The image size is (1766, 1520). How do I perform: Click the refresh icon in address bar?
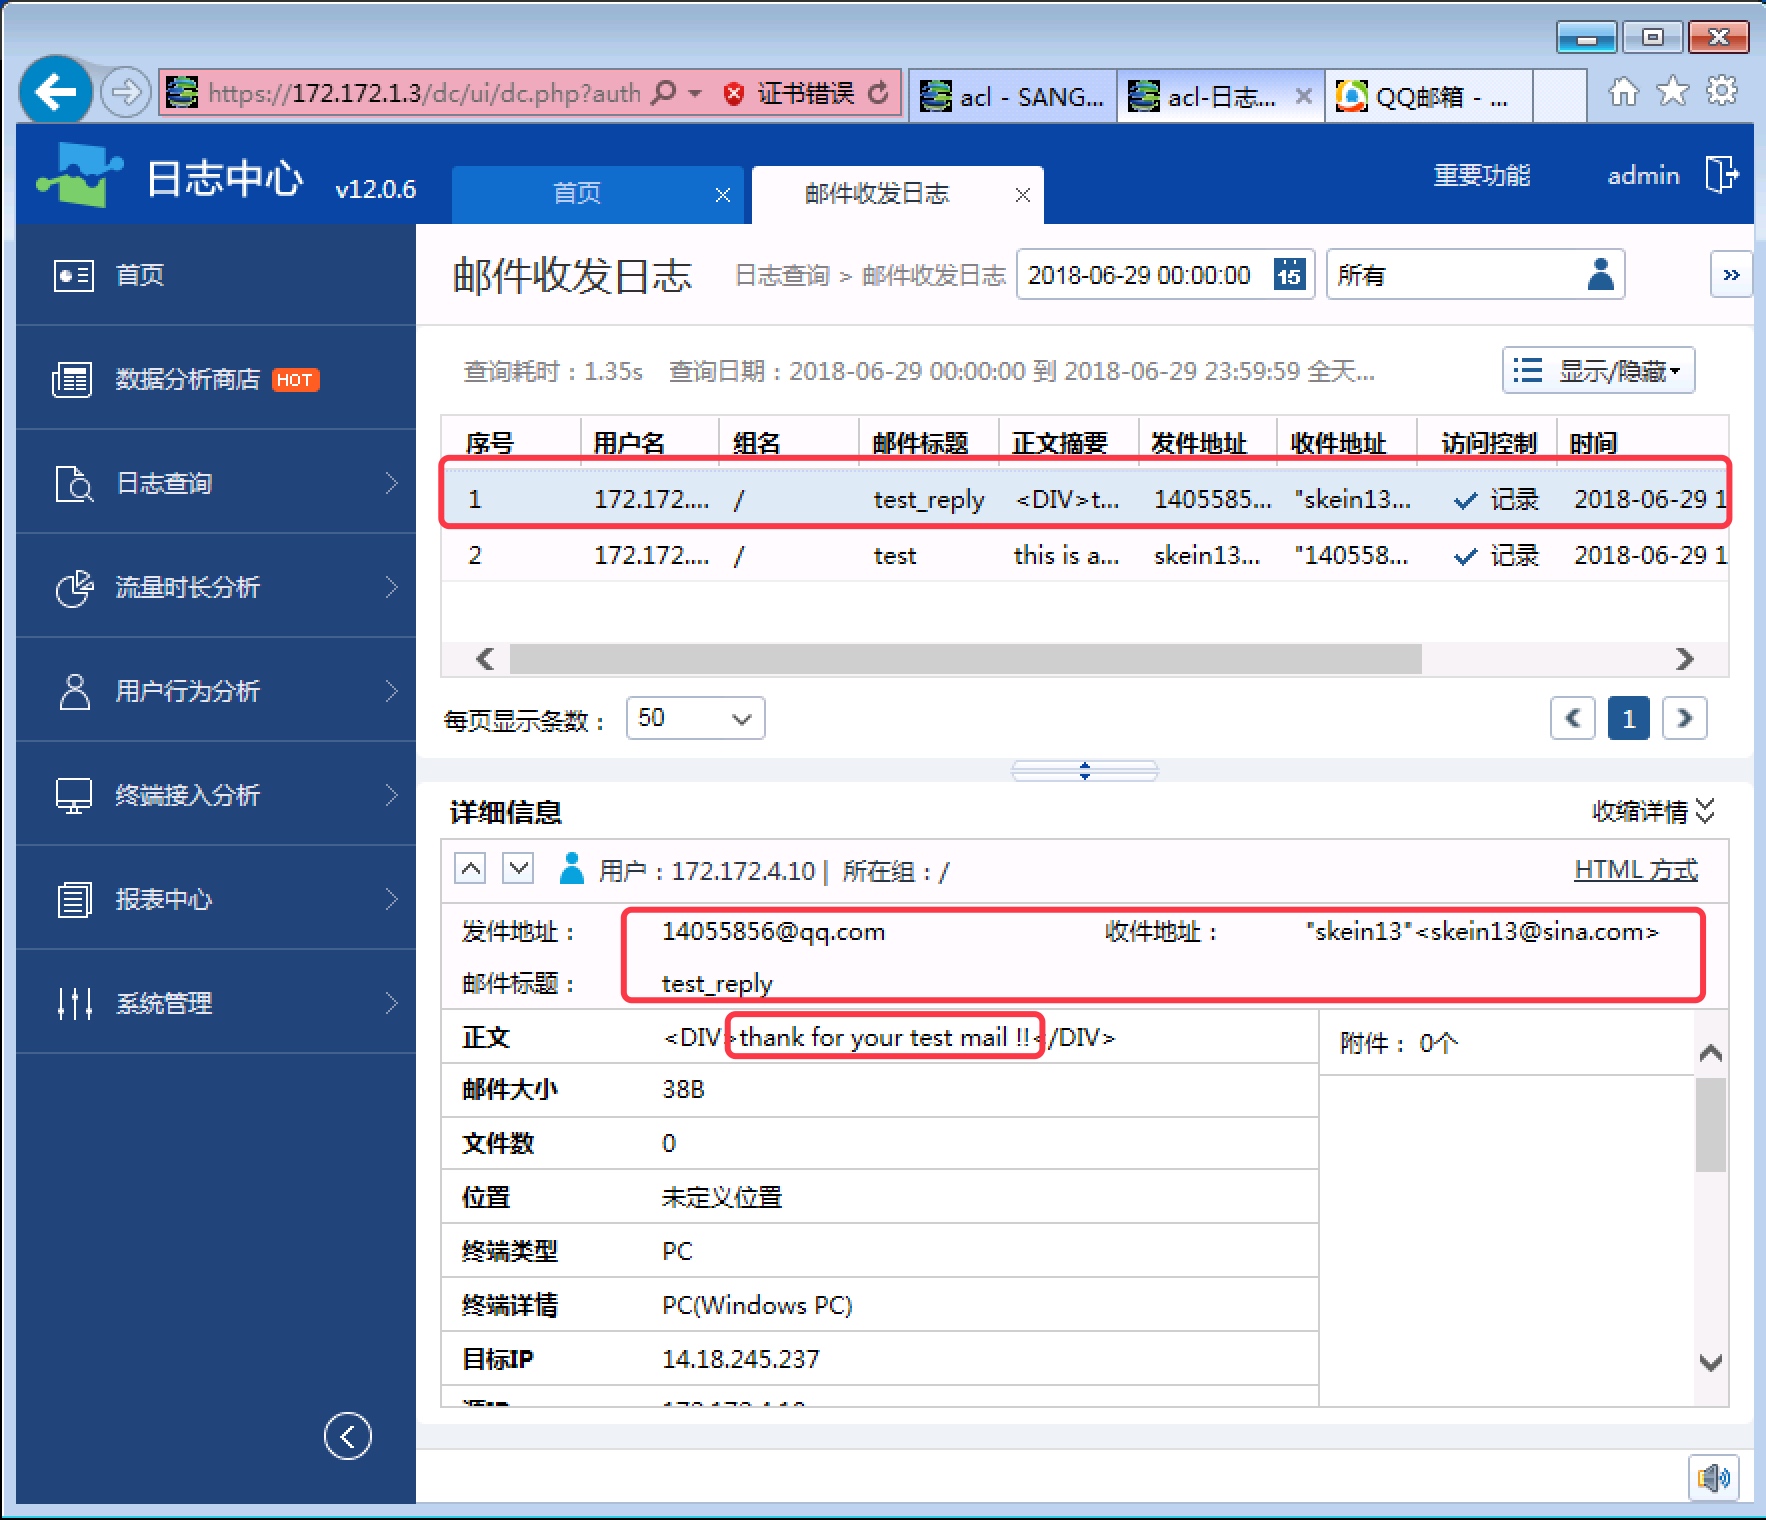[x=878, y=93]
